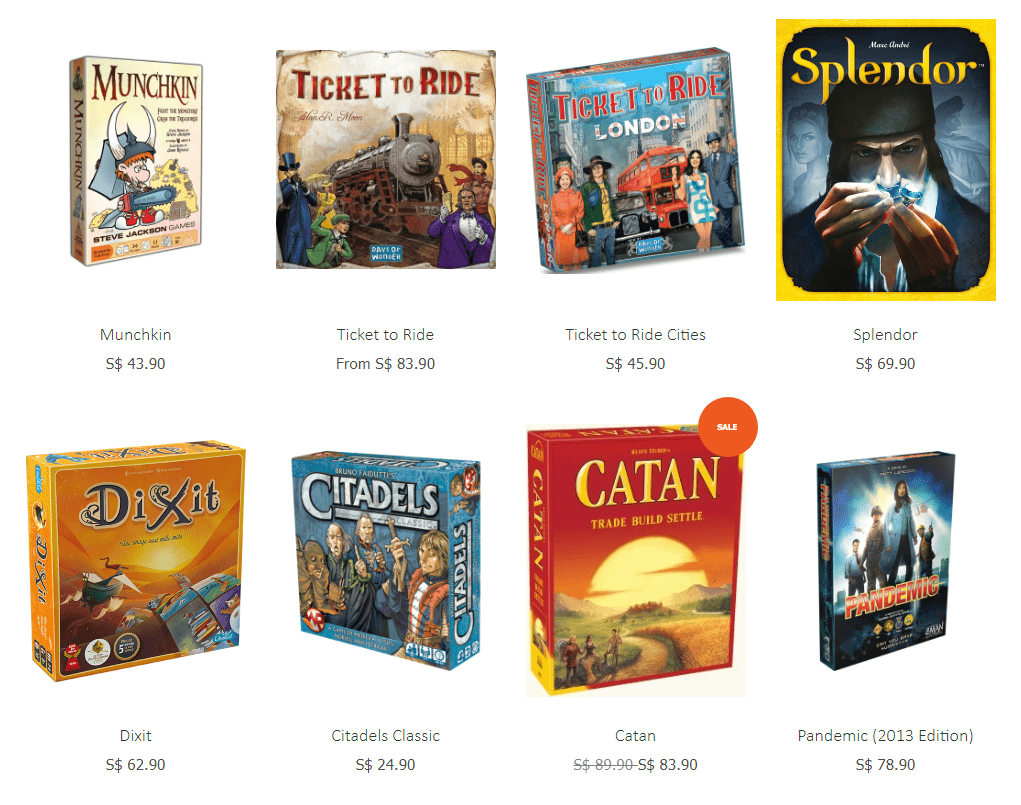The width and height of the screenshot is (1021, 805).
Task: Open the Ticket to Ride Cities title
Action: point(636,335)
